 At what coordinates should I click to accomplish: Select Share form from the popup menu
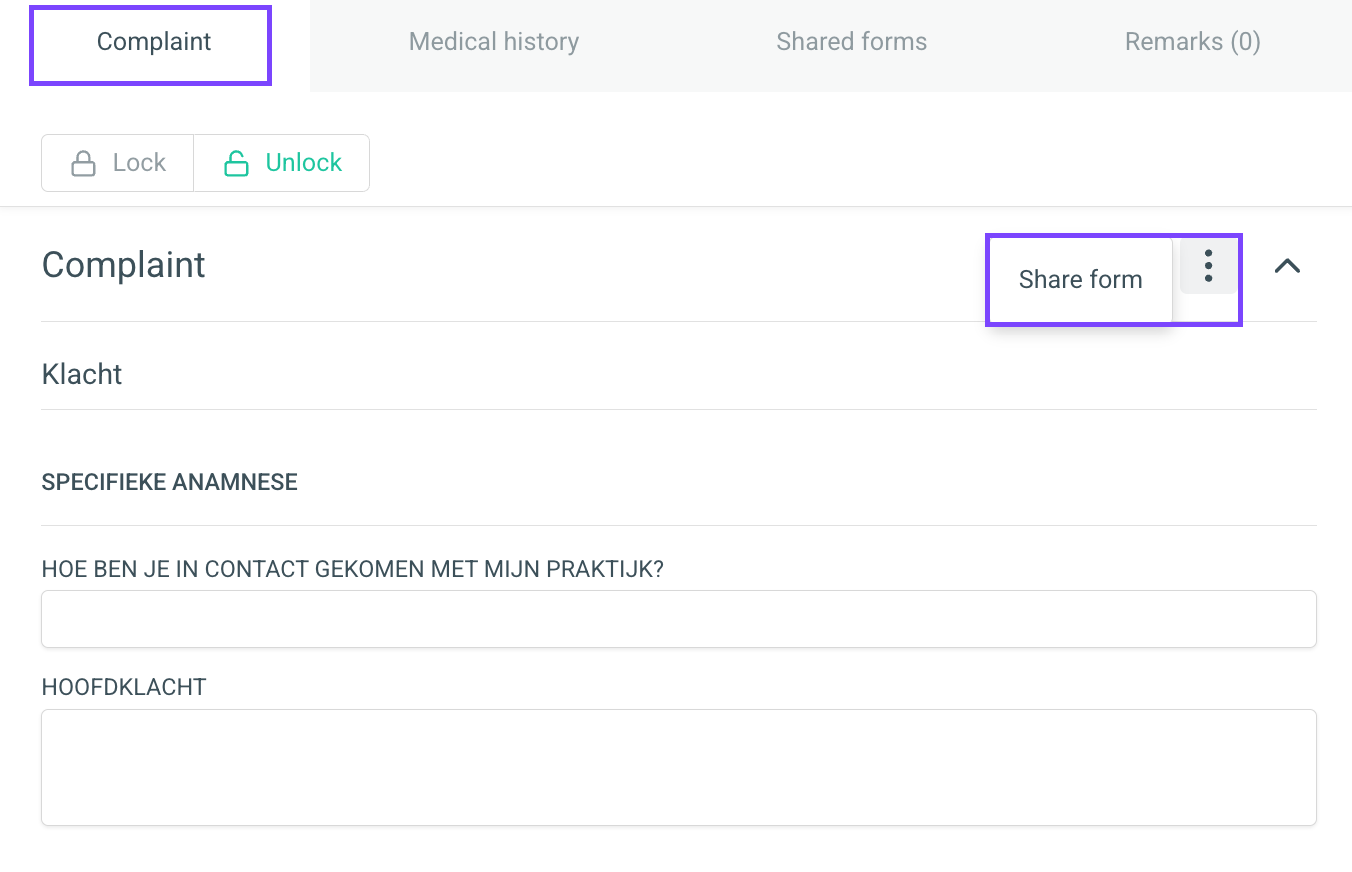click(1080, 279)
